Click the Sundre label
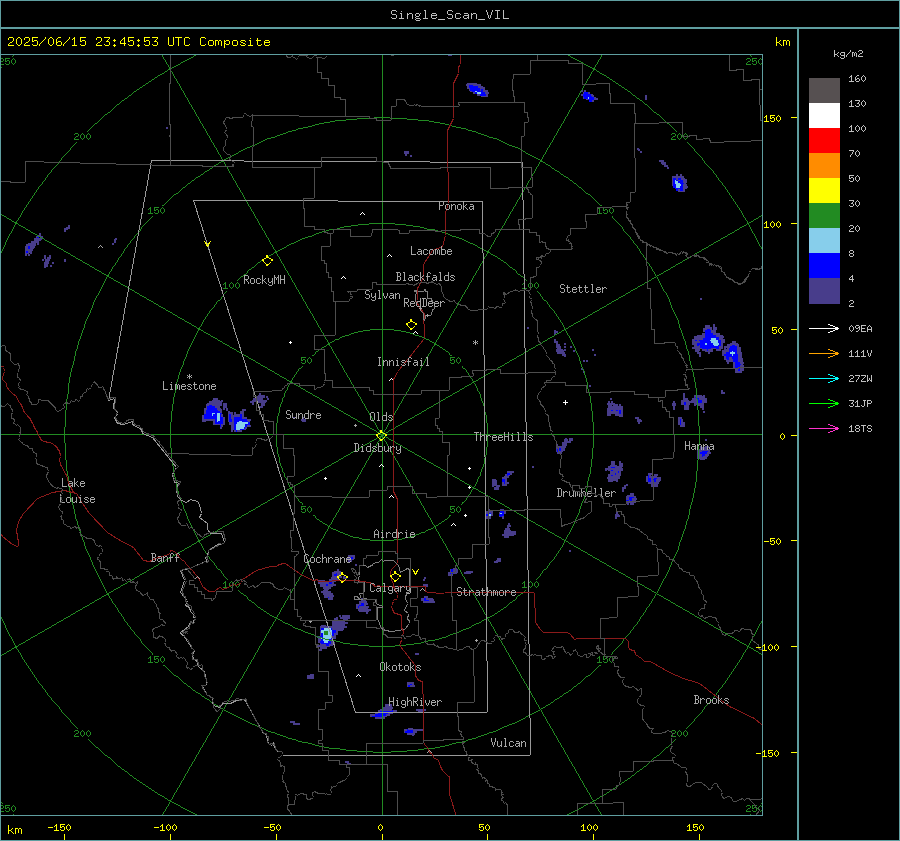 pyautogui.click(x=303, y=415)
